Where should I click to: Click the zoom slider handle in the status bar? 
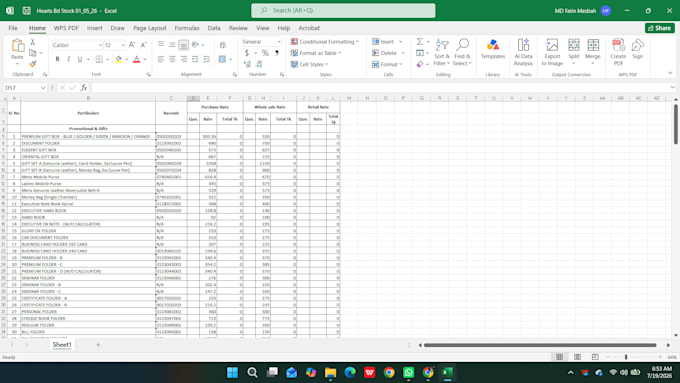pyautogui.click(x=626, y=357)
